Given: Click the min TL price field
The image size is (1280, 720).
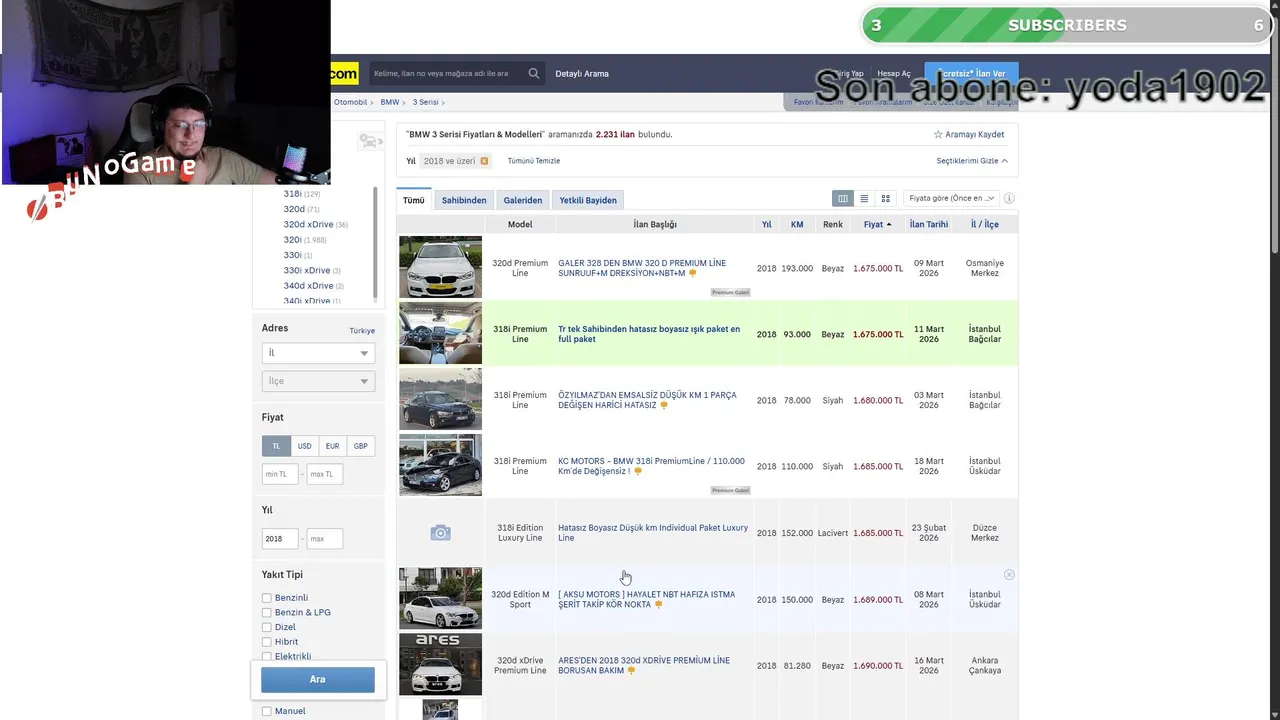Looking at the screenshot, I should click(280, 474).
